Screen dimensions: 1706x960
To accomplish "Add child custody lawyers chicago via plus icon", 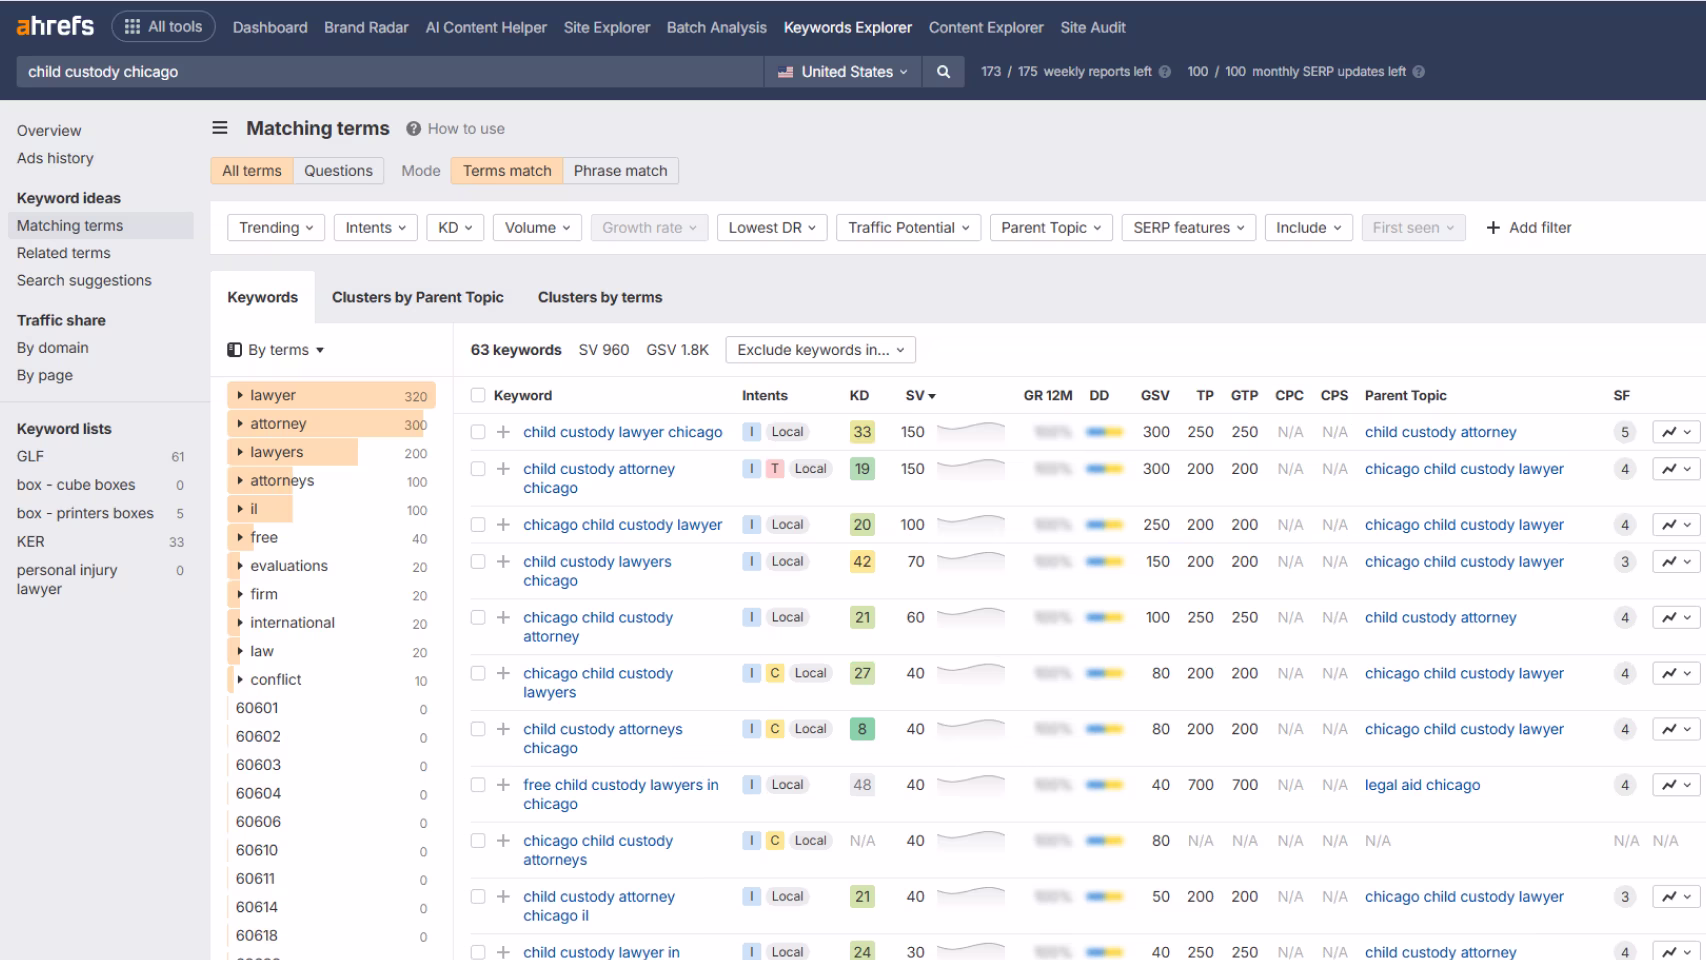I will (x=503, y=562).
